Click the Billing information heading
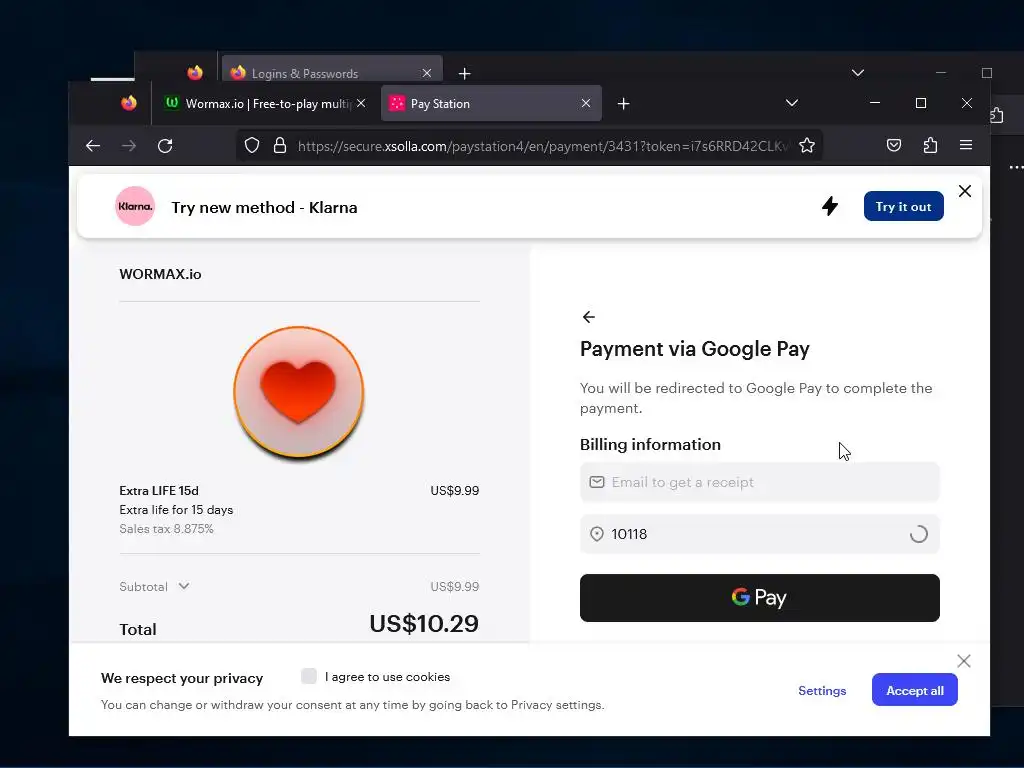Image resolution: width=1024 pixels, height=768 pixels. (650, 445)
